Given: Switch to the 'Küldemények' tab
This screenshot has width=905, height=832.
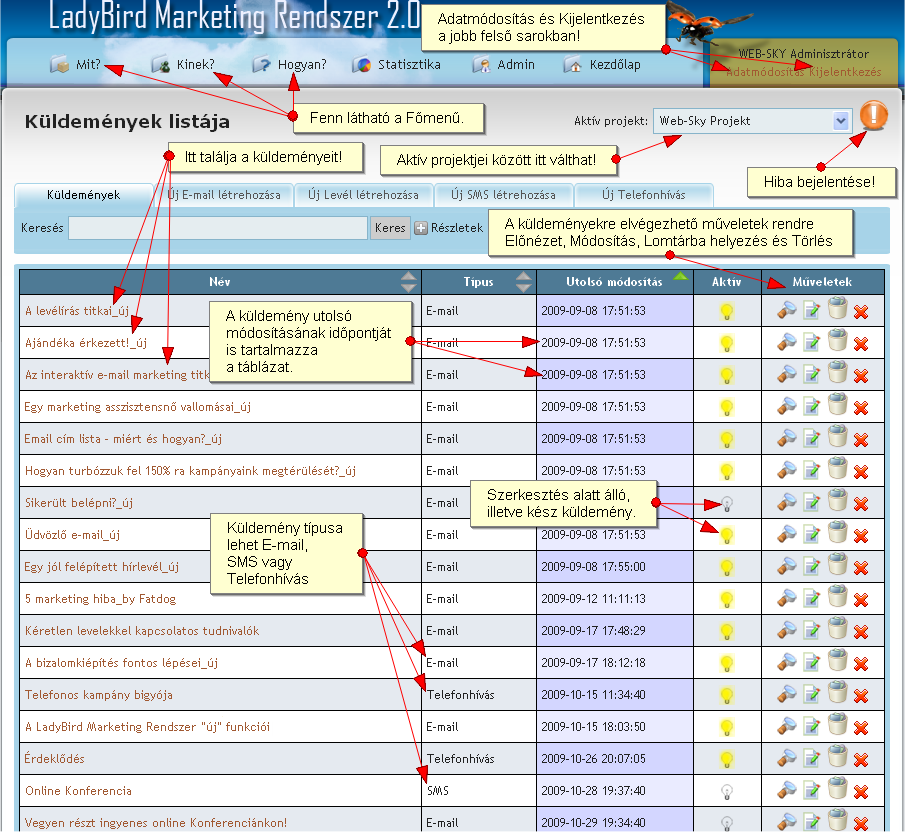Looking at the screenshot, I should 84,195.
